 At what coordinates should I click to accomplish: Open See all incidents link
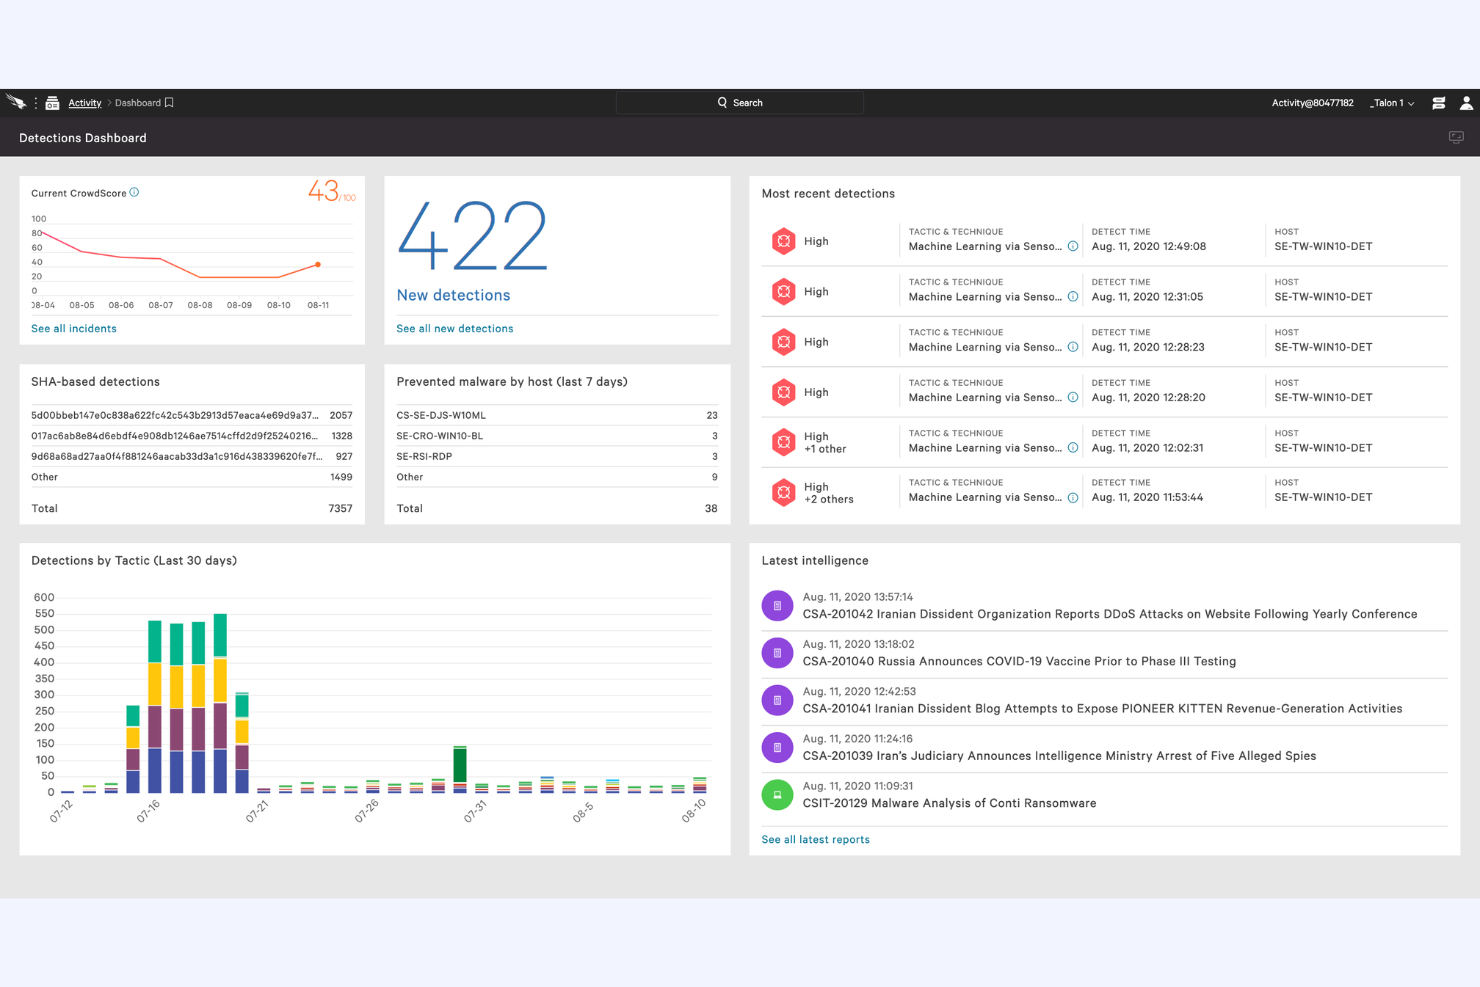(x=73, y=328)
